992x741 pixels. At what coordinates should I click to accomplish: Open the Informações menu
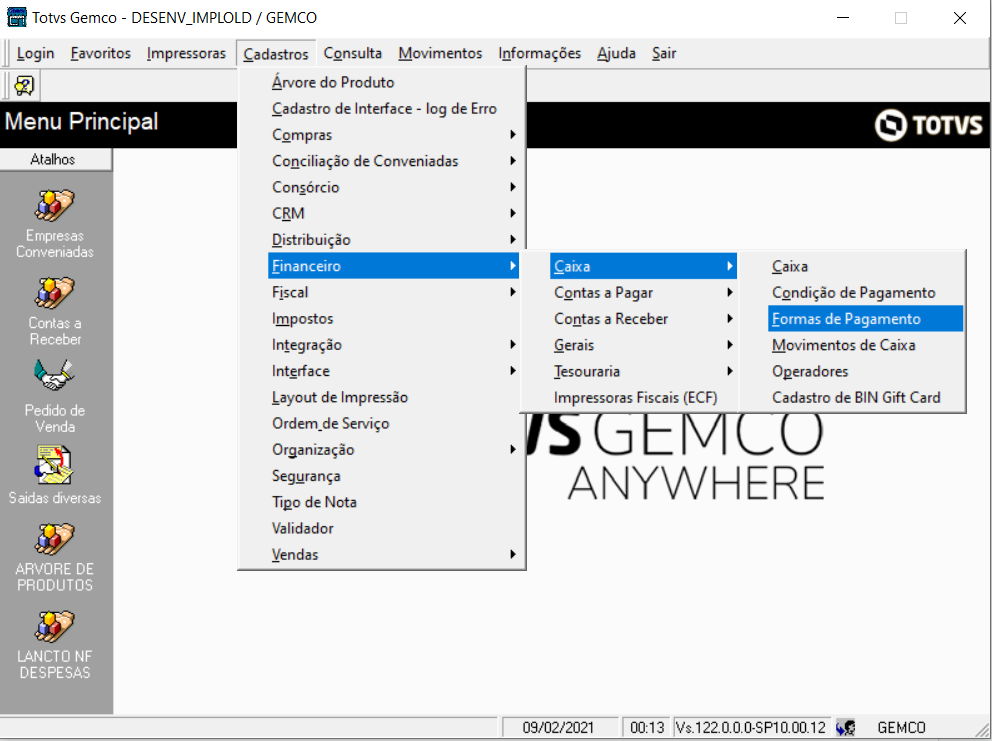(540, 53)
